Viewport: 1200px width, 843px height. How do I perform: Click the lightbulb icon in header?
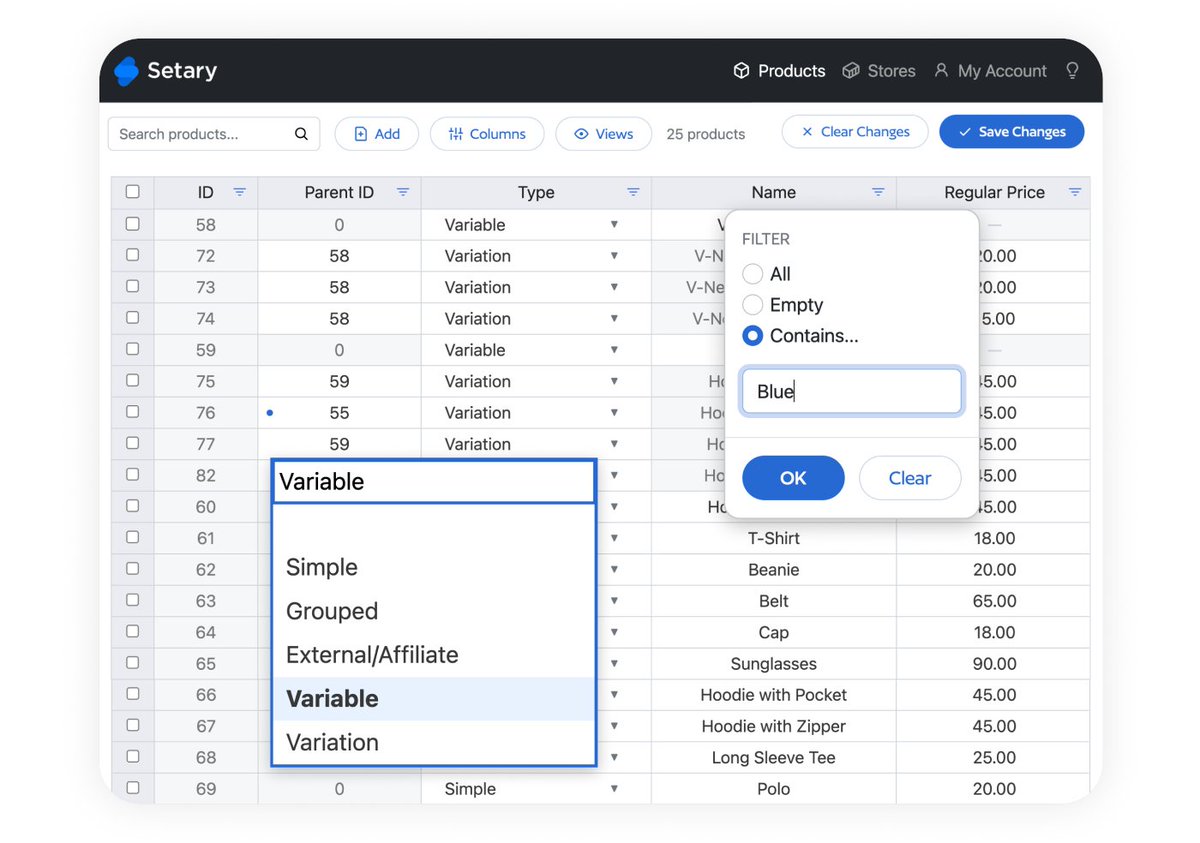(x=1072, y=71)
